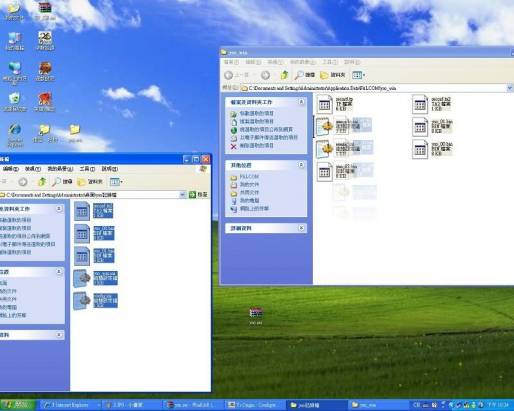The image size is (514, 411).
Task: Click Forward arrow in front Explorer window
Action: 23,182
